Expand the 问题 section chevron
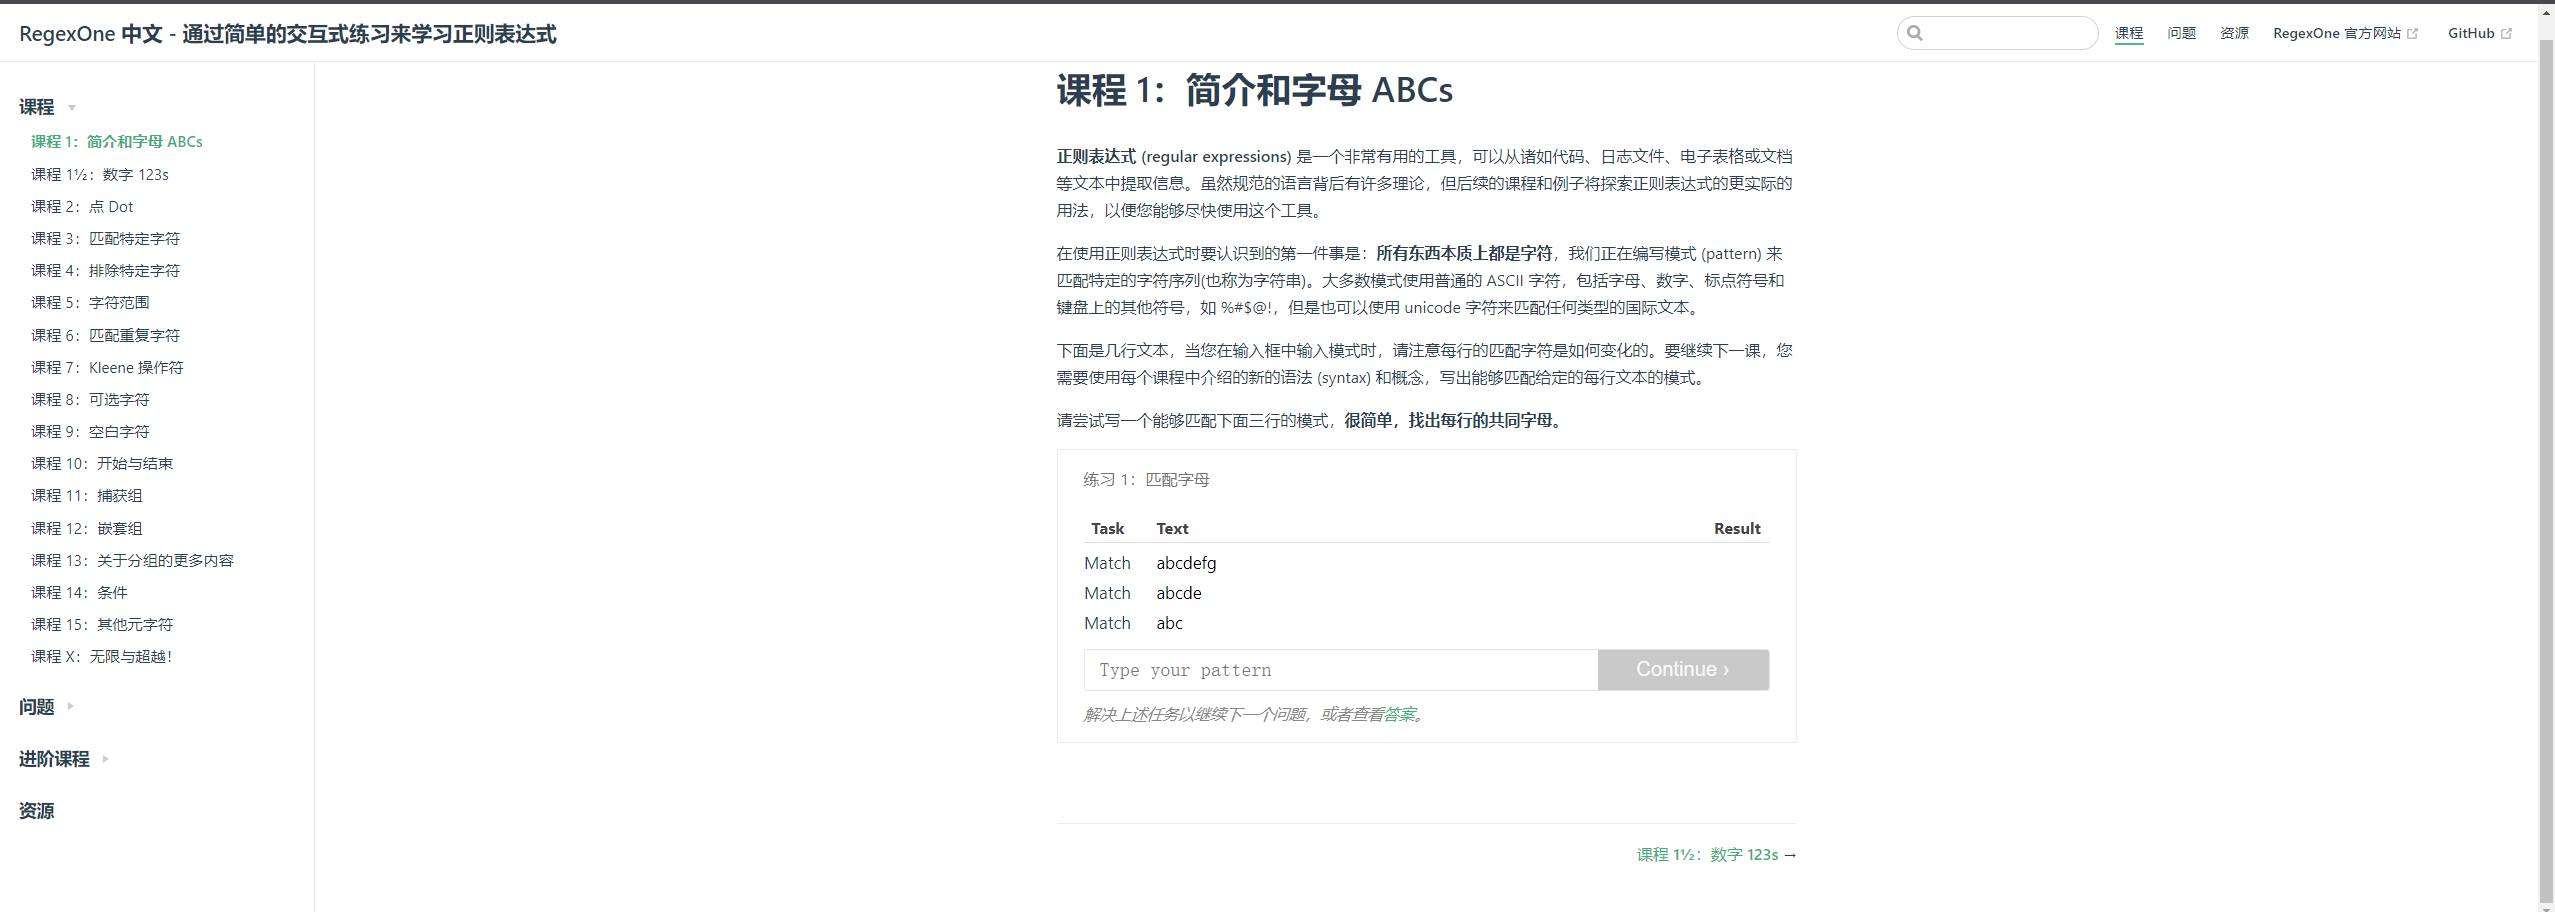The width and height of the screenshot is (2555, 912). click(x=70, y=706)
